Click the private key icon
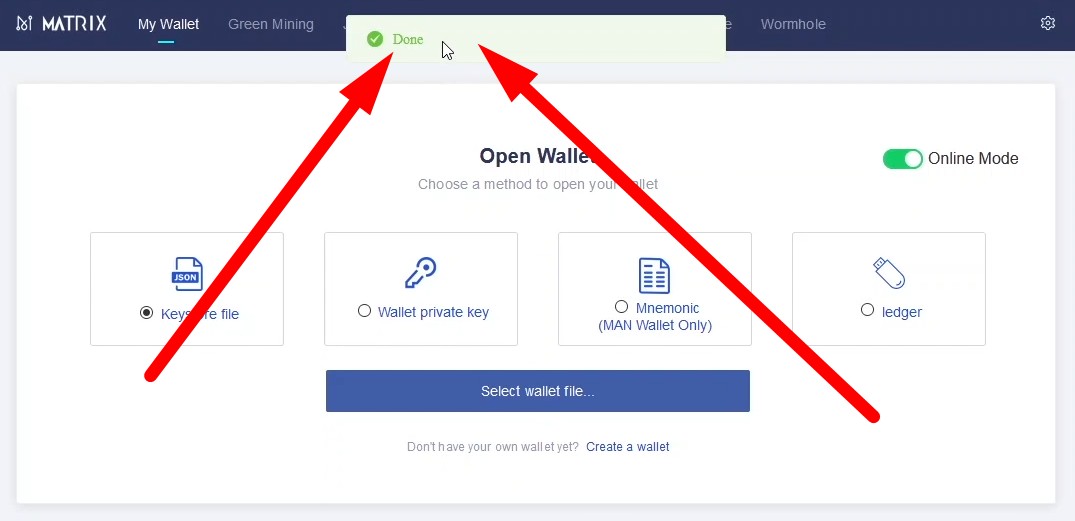The image size is (1075, 521). (x=420, y=273)
